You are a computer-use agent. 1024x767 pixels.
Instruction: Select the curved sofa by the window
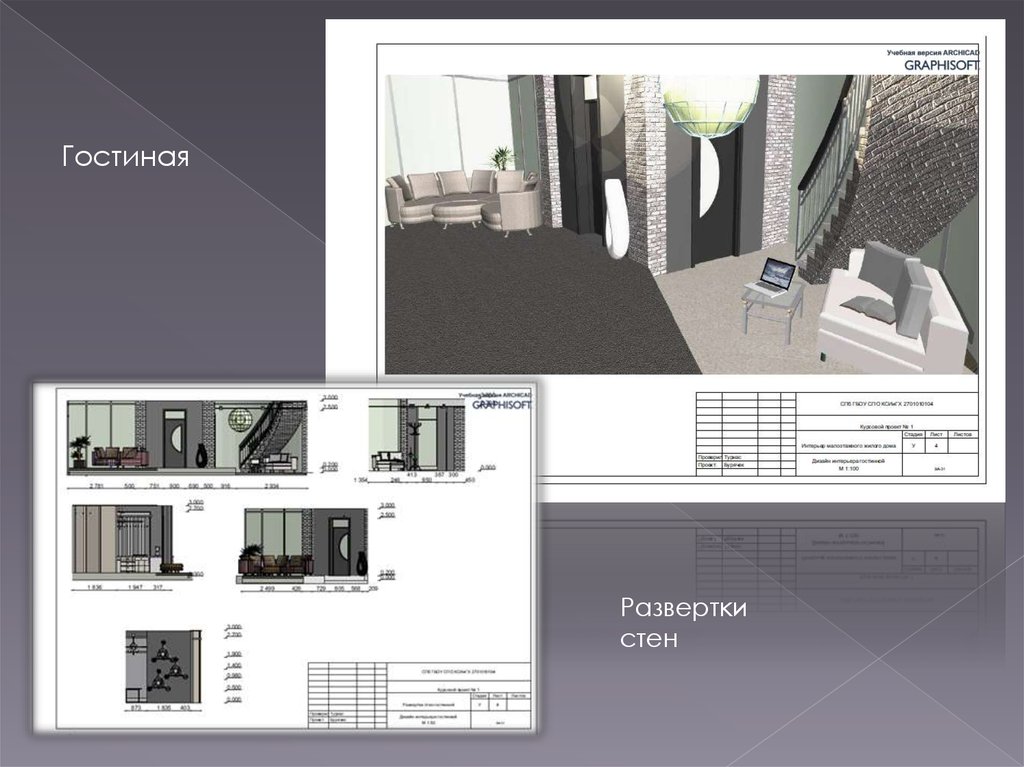tap(465, 200)
